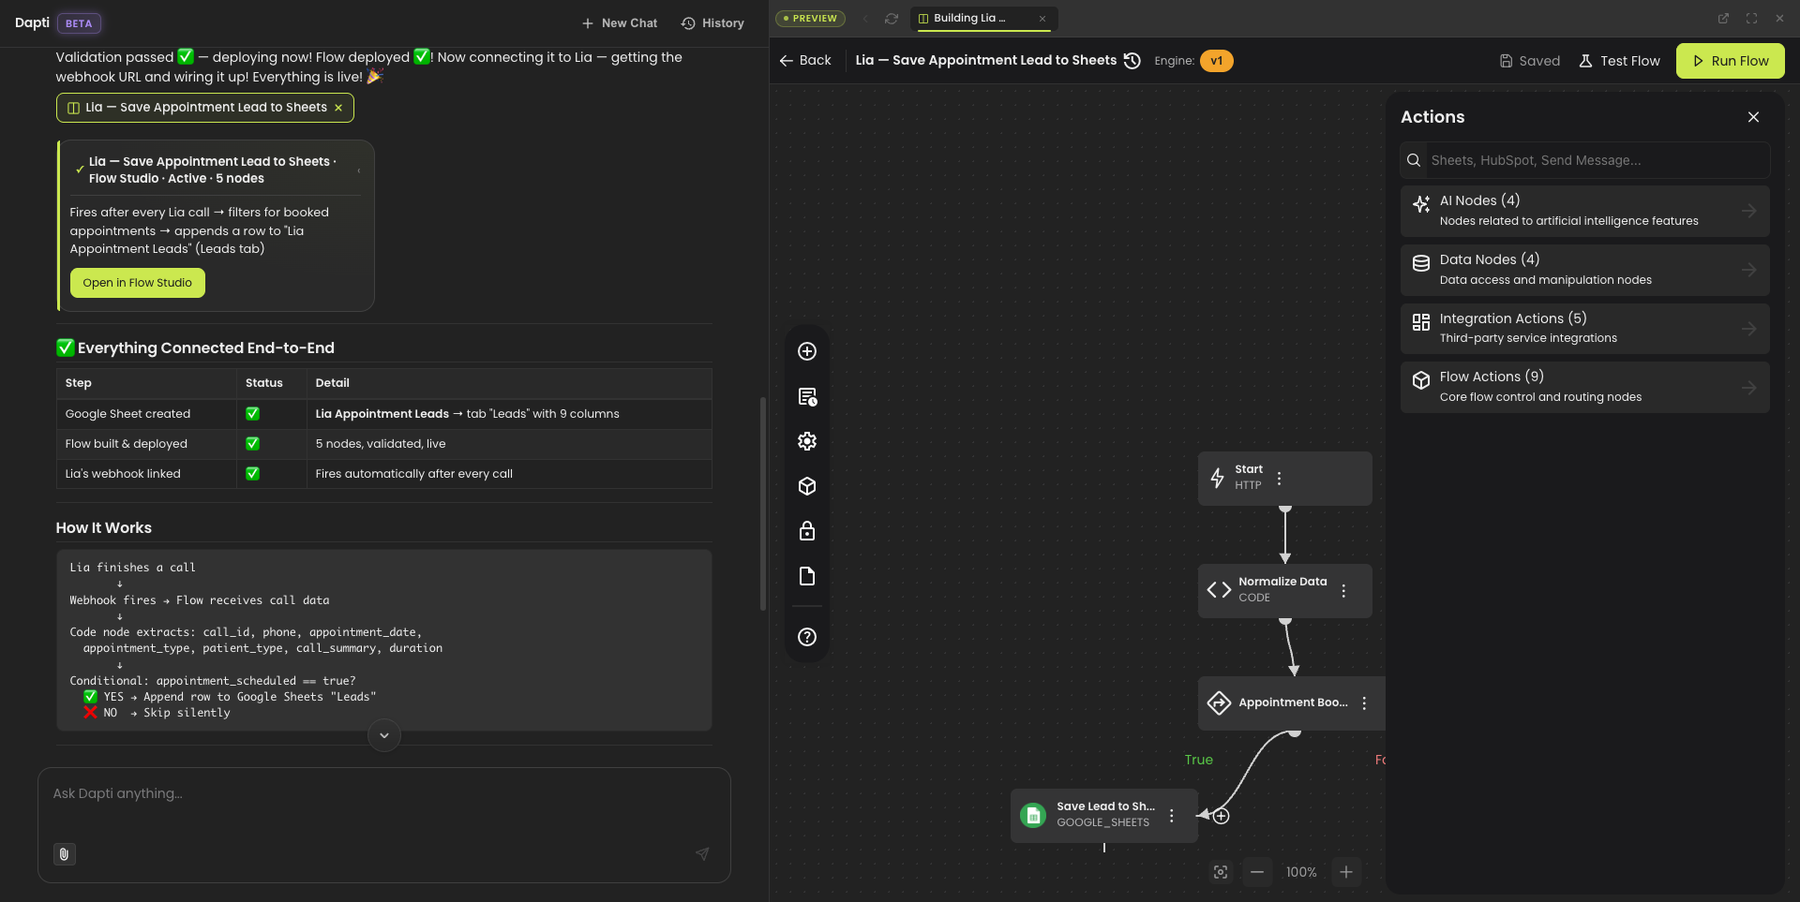The width and height of the screenshot is (1800, 902).
Task: Start a New Chat
Action: (x=619, y=23)
